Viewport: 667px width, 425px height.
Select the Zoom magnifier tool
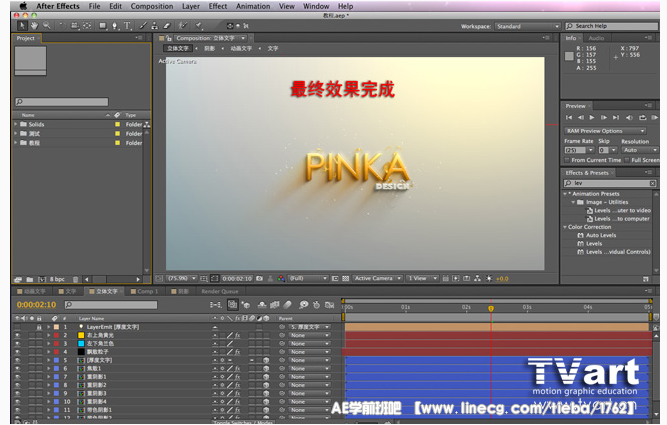pos(47,26)
